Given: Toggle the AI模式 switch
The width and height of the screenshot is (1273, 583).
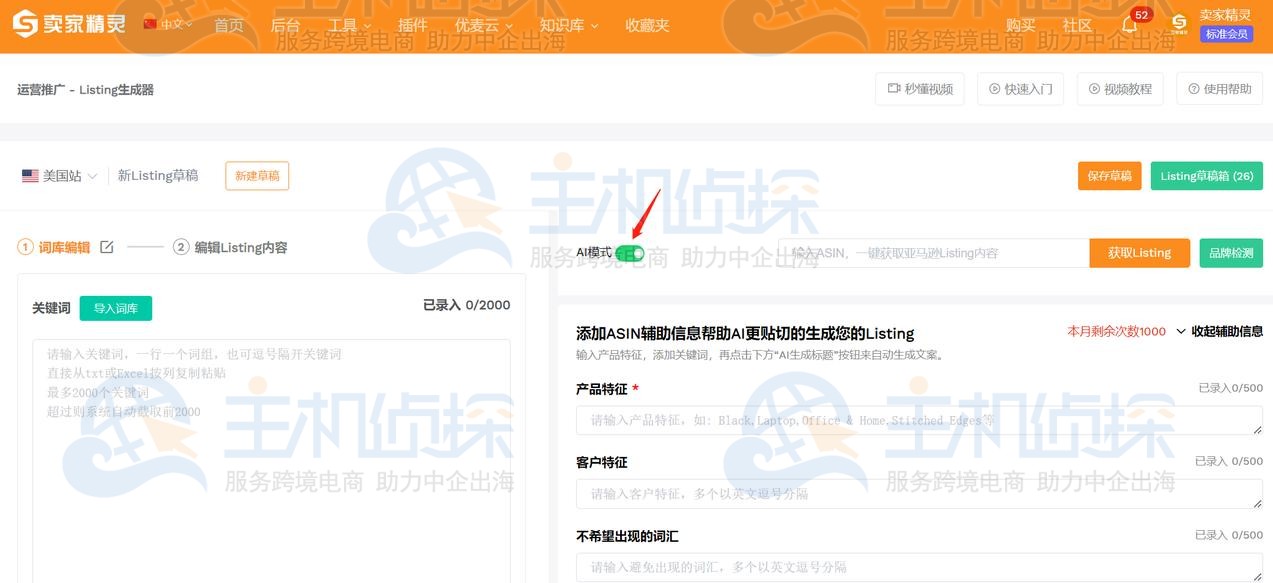Looking at the screenshot, I should [630, 253].
